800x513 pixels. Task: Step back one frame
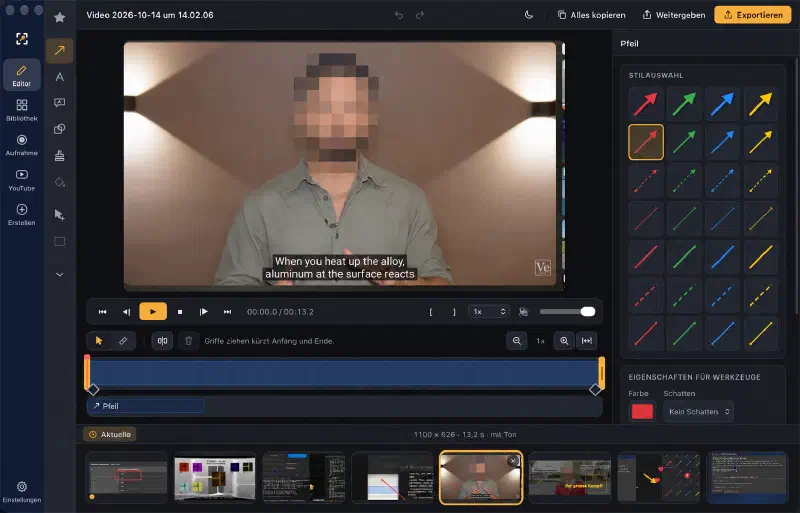pos(127,312)
